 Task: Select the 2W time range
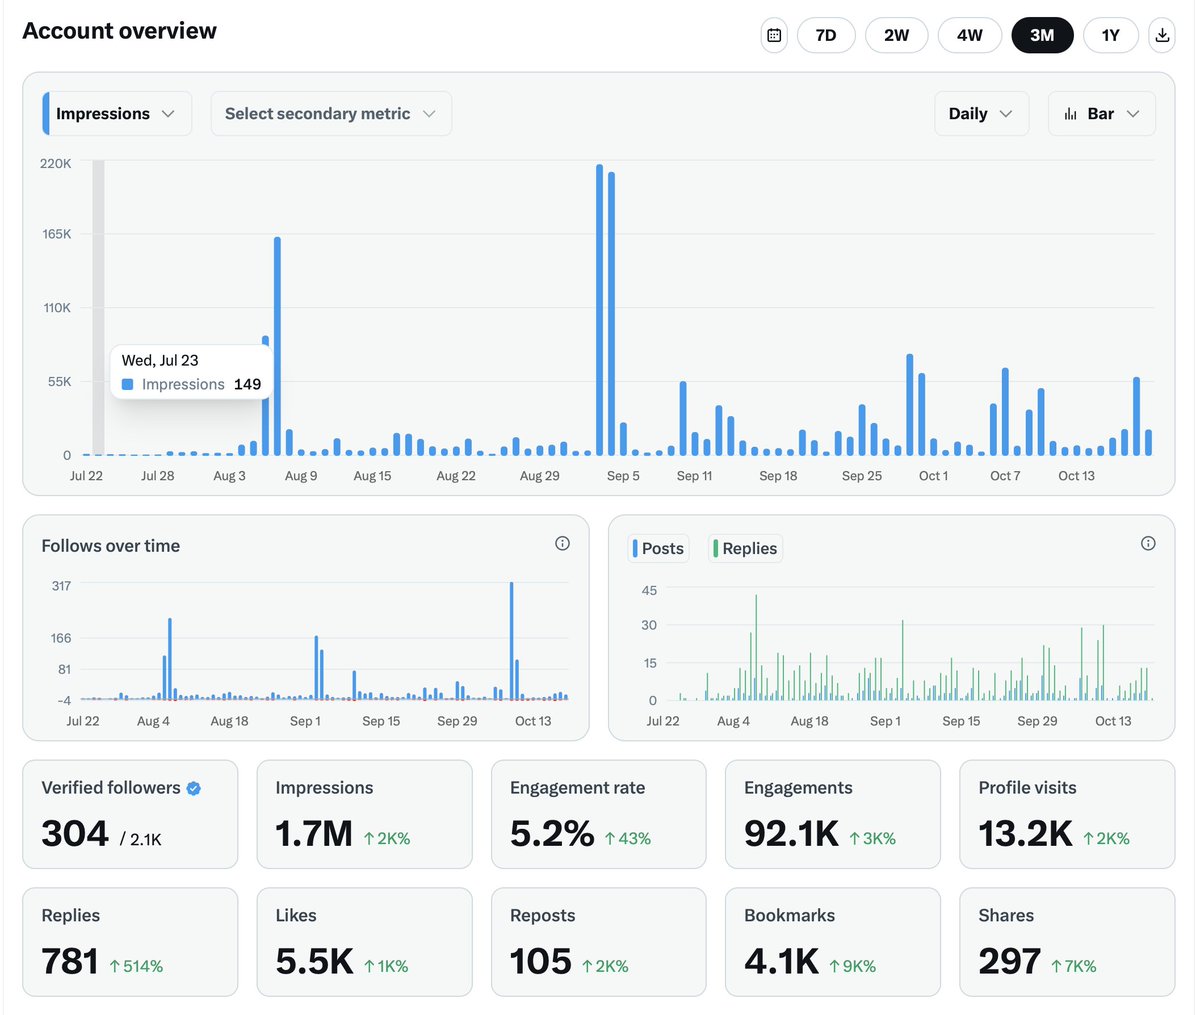click(897, 35)
